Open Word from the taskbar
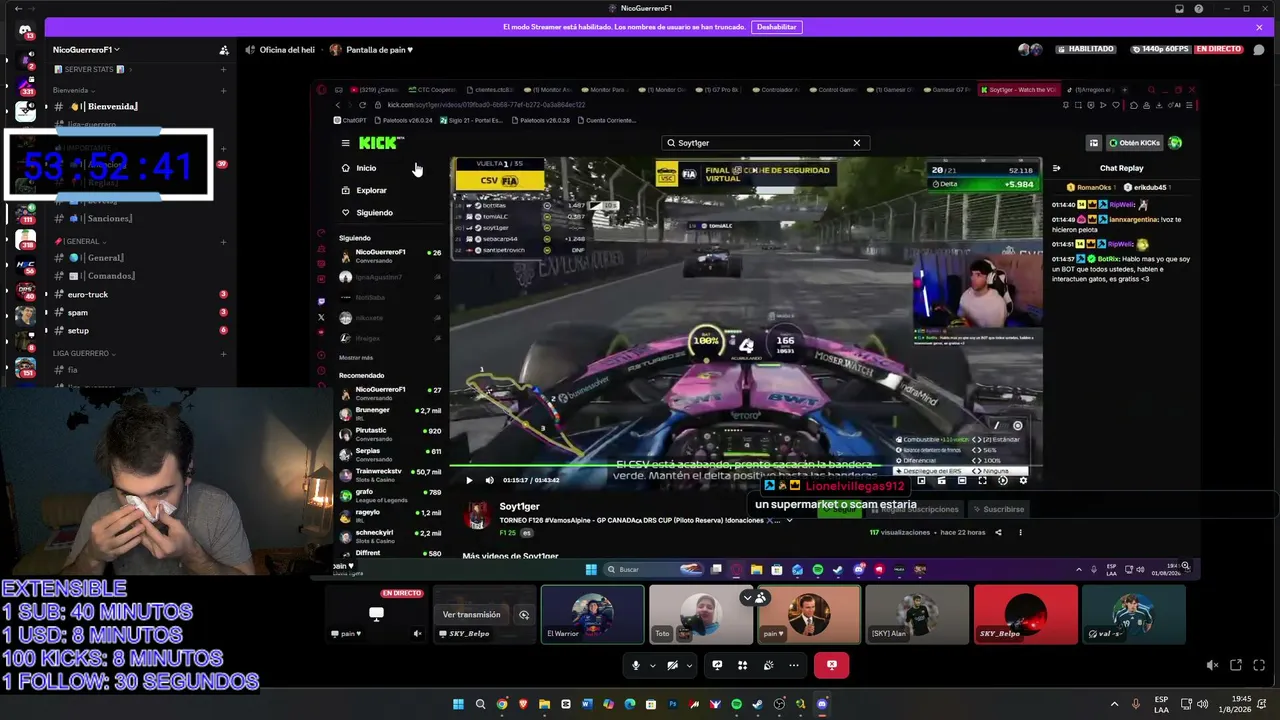 (587, 704)
